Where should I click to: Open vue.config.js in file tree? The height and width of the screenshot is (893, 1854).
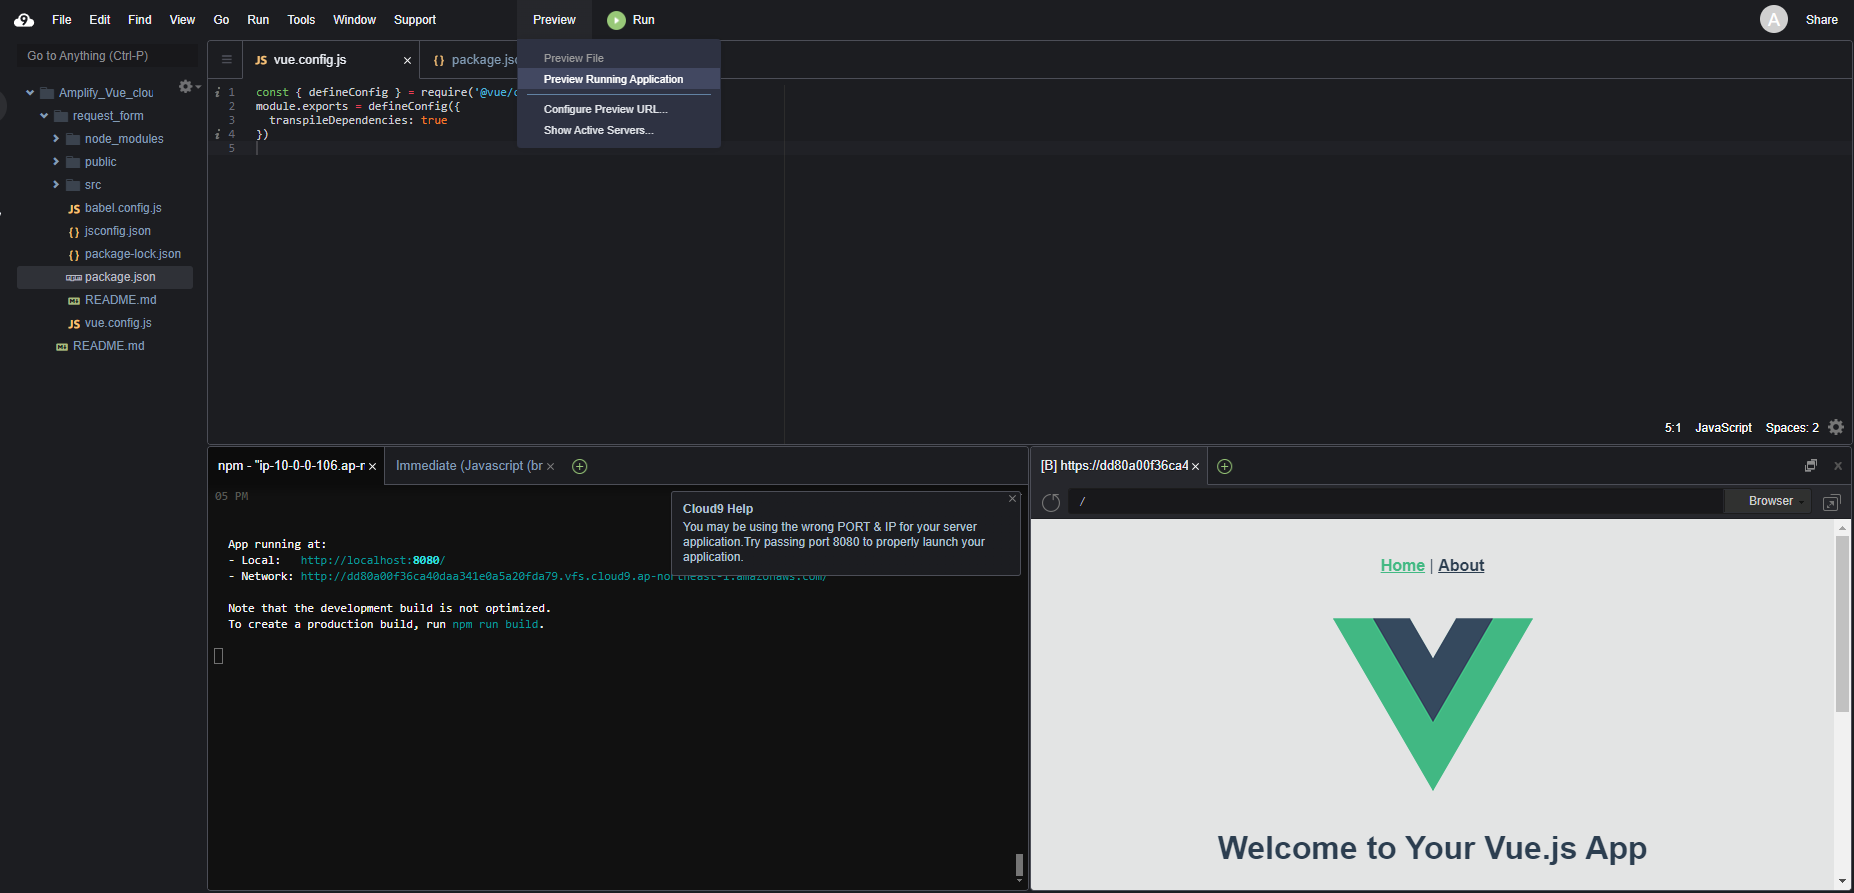[118, 323]
